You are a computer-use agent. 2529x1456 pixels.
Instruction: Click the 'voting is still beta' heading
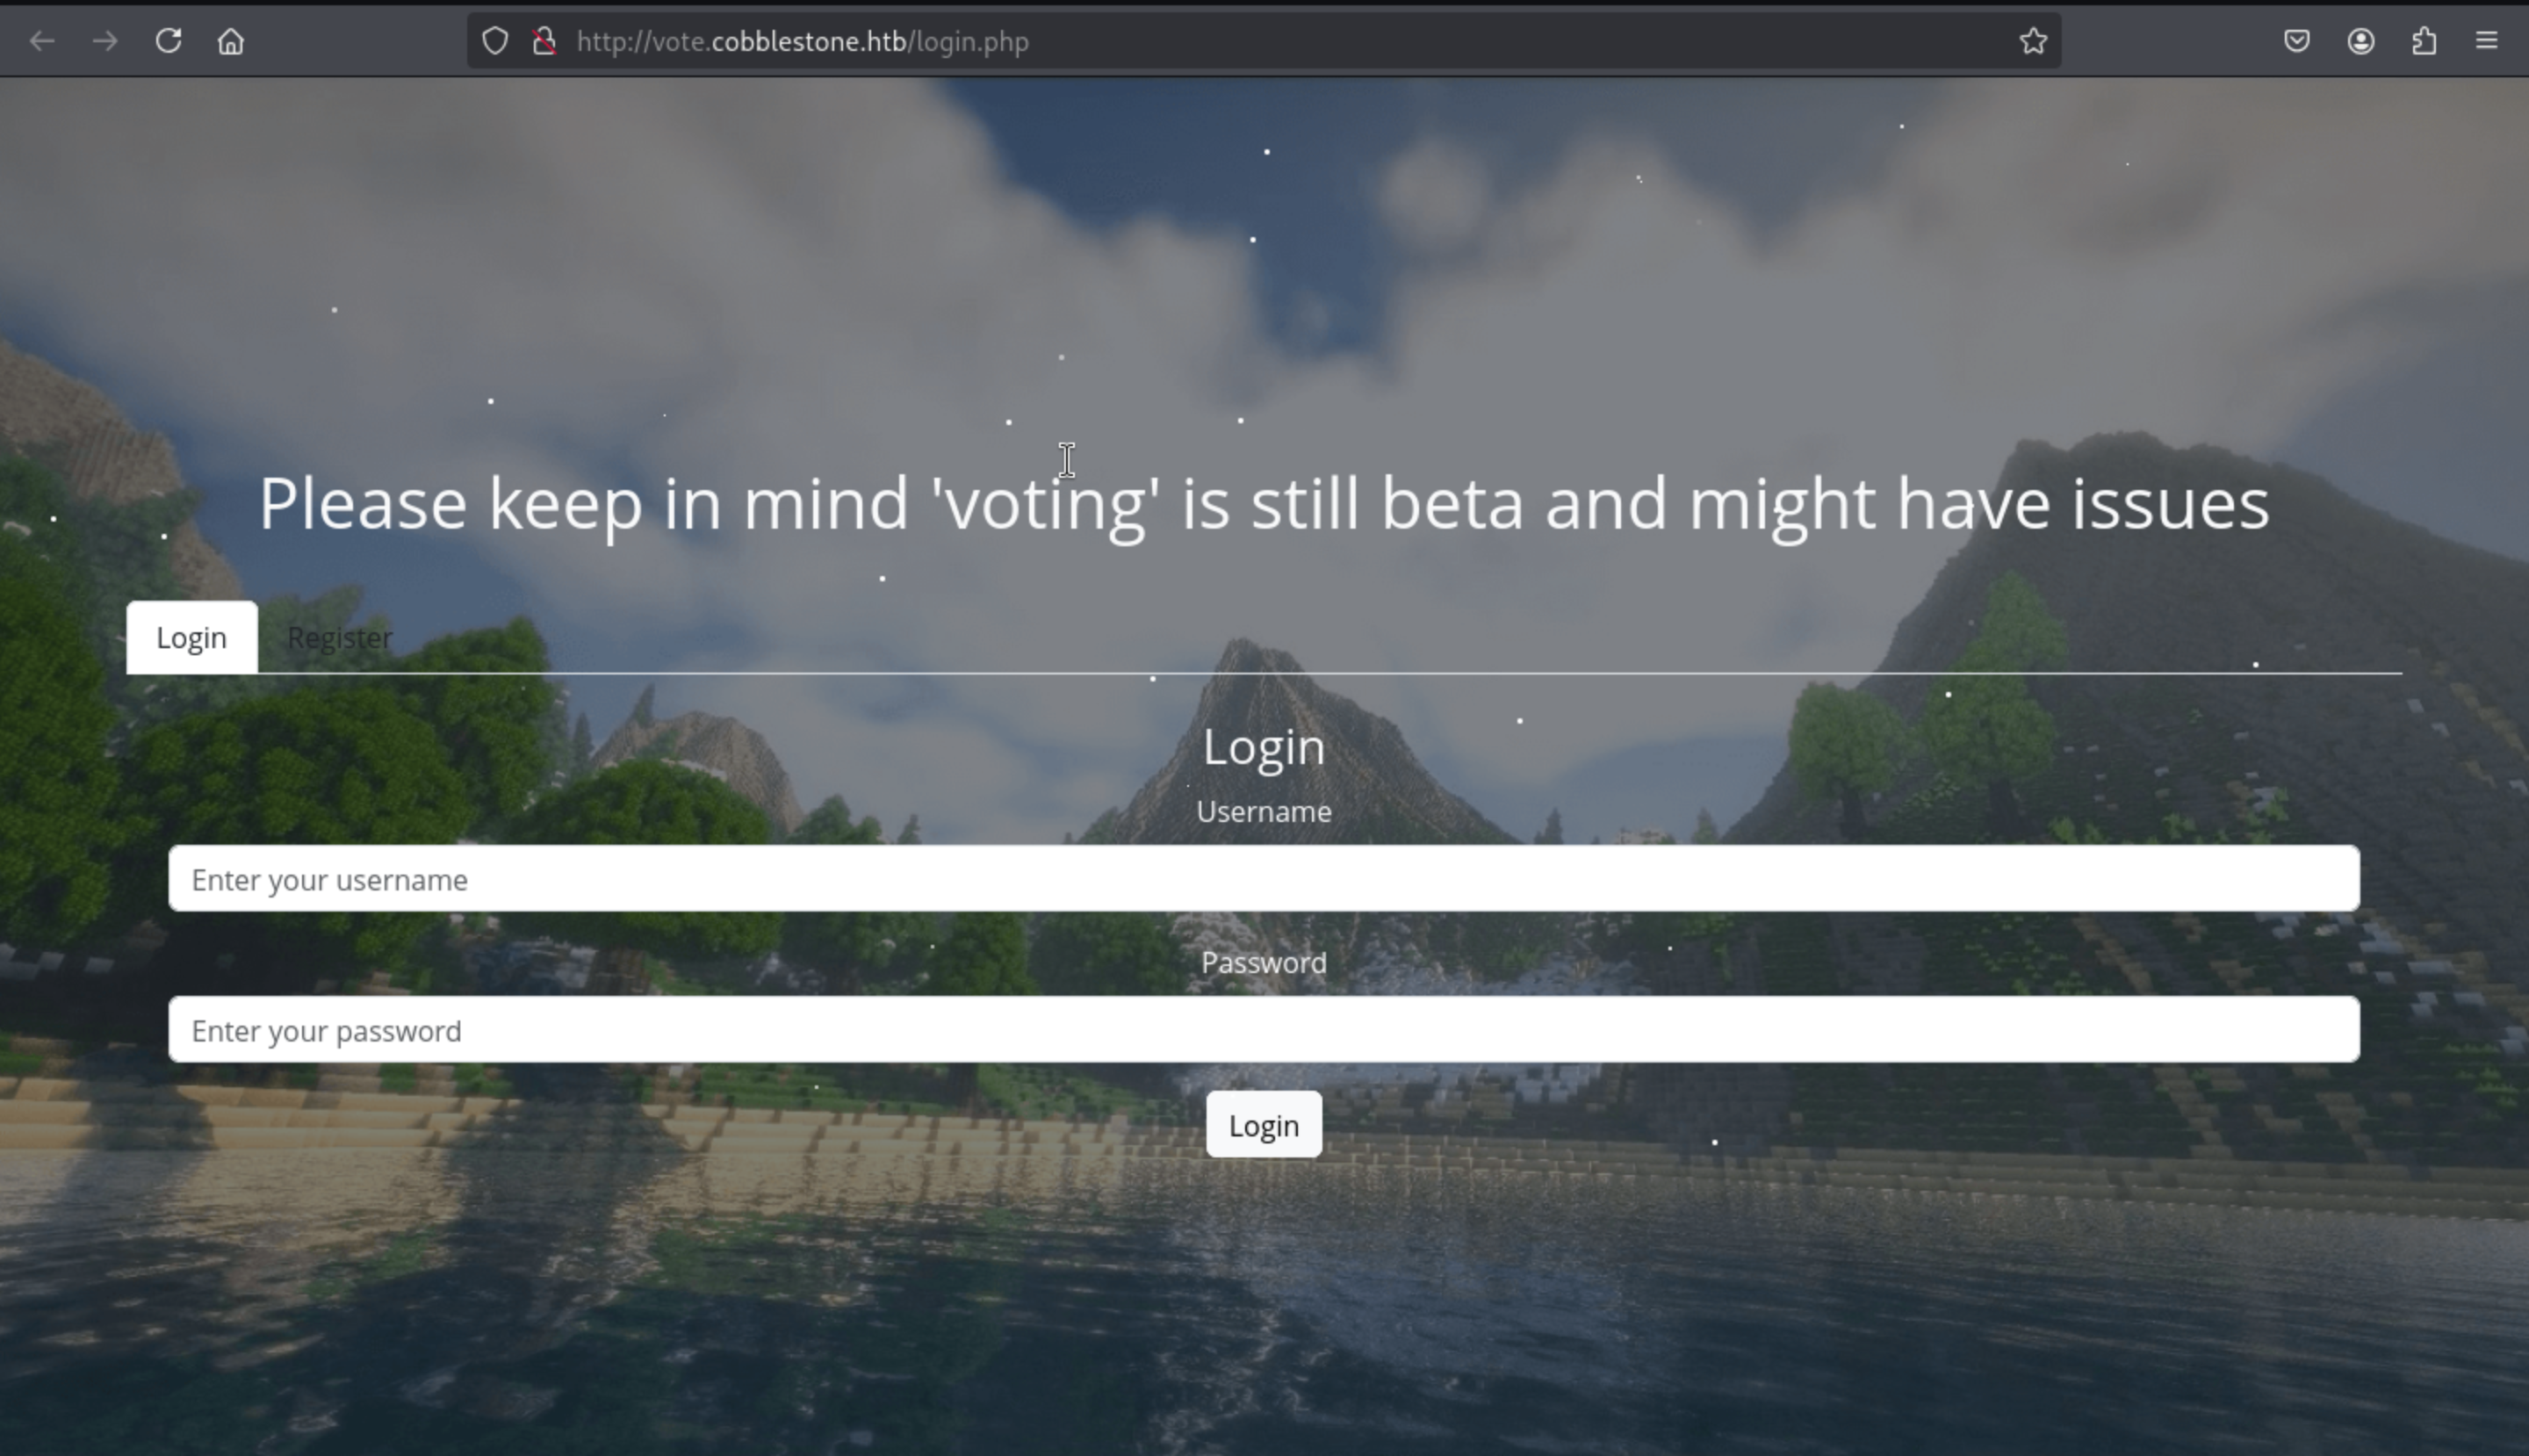[x=1264, y=504]
